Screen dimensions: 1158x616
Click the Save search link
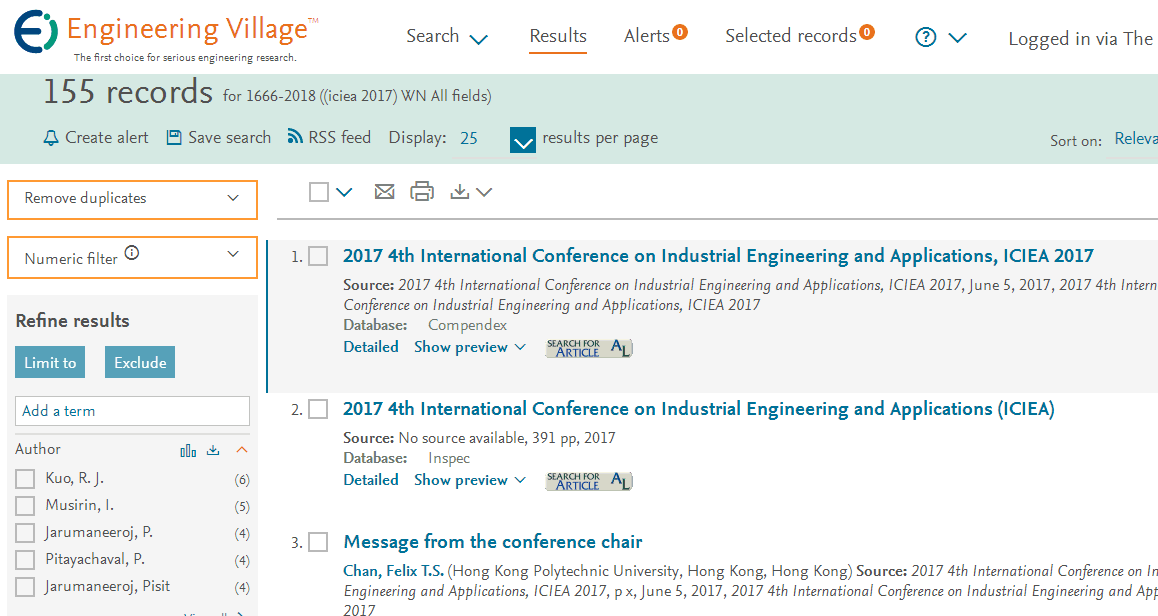click(229, 137)
